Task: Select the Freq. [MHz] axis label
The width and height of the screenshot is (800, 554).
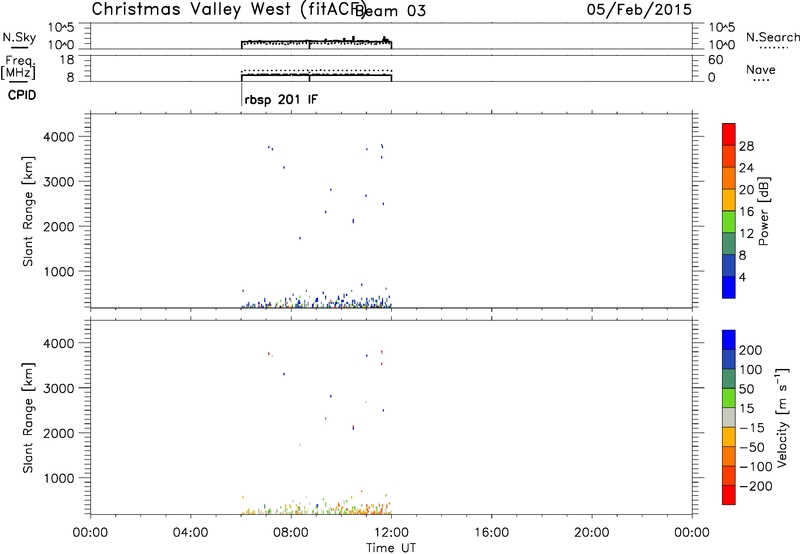Action: click(18, 68)
